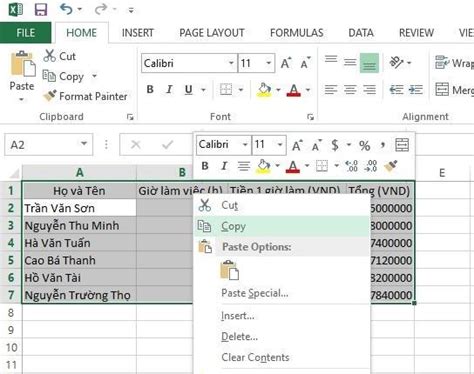The width and height of the screenshot is (474, 374).
Task: Click the formula bar Cancel X icon
Action: pyautogui.click(x=136, y=145)
